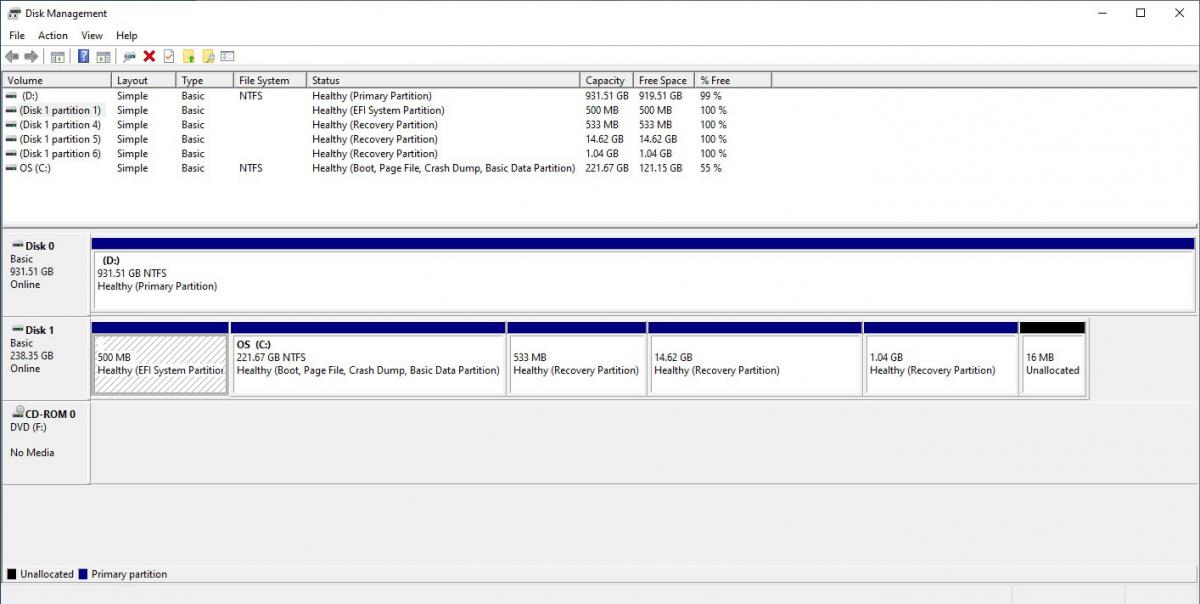Select the 500 MB EFI System Partition block
The image size is (1200, 604).
(160, 359)
